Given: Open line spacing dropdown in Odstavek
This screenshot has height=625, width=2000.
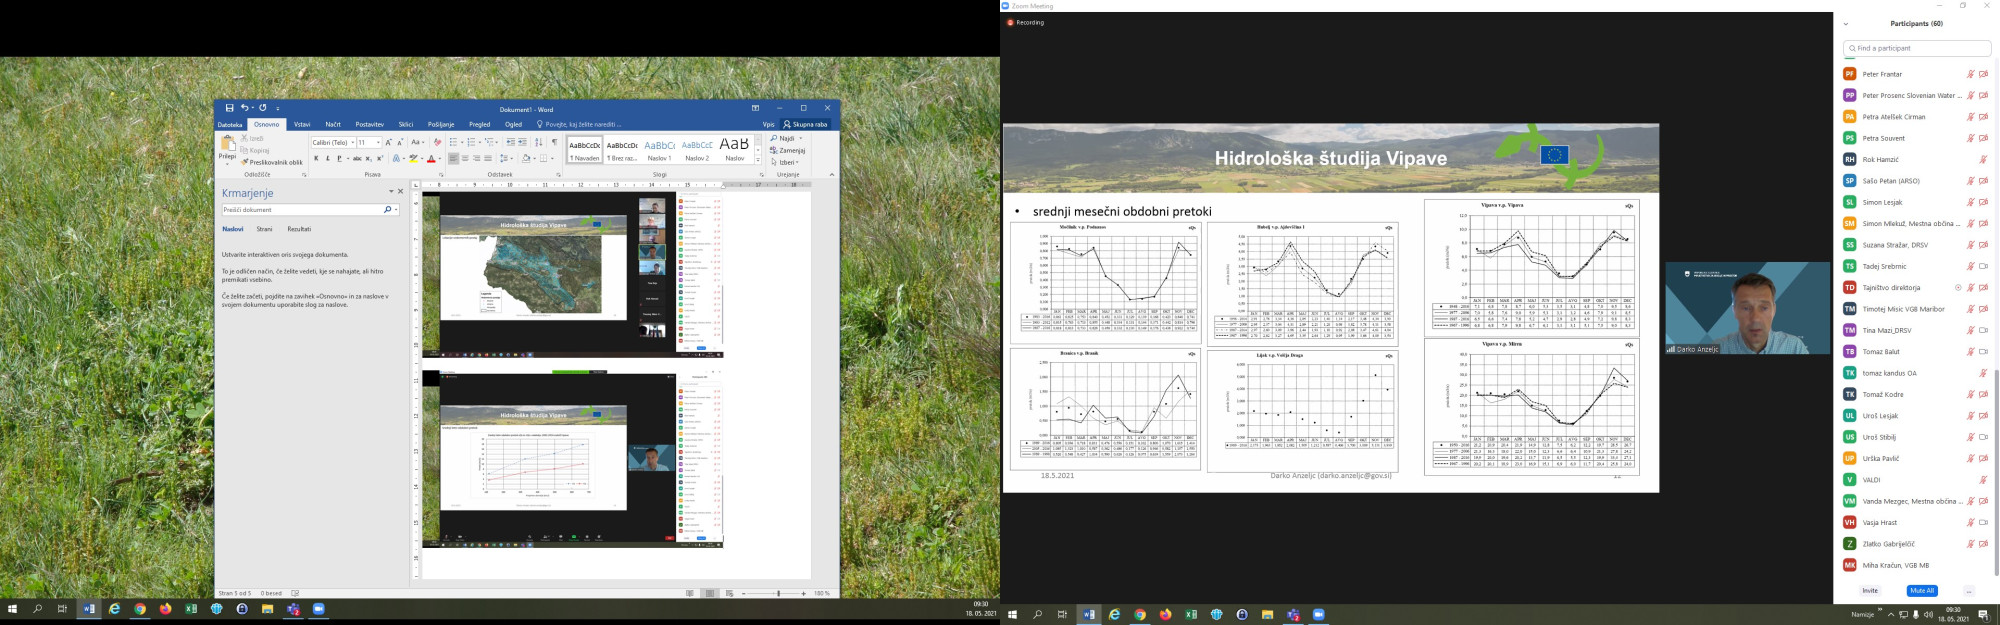Looking at the screenshot, I should [506, 158].
